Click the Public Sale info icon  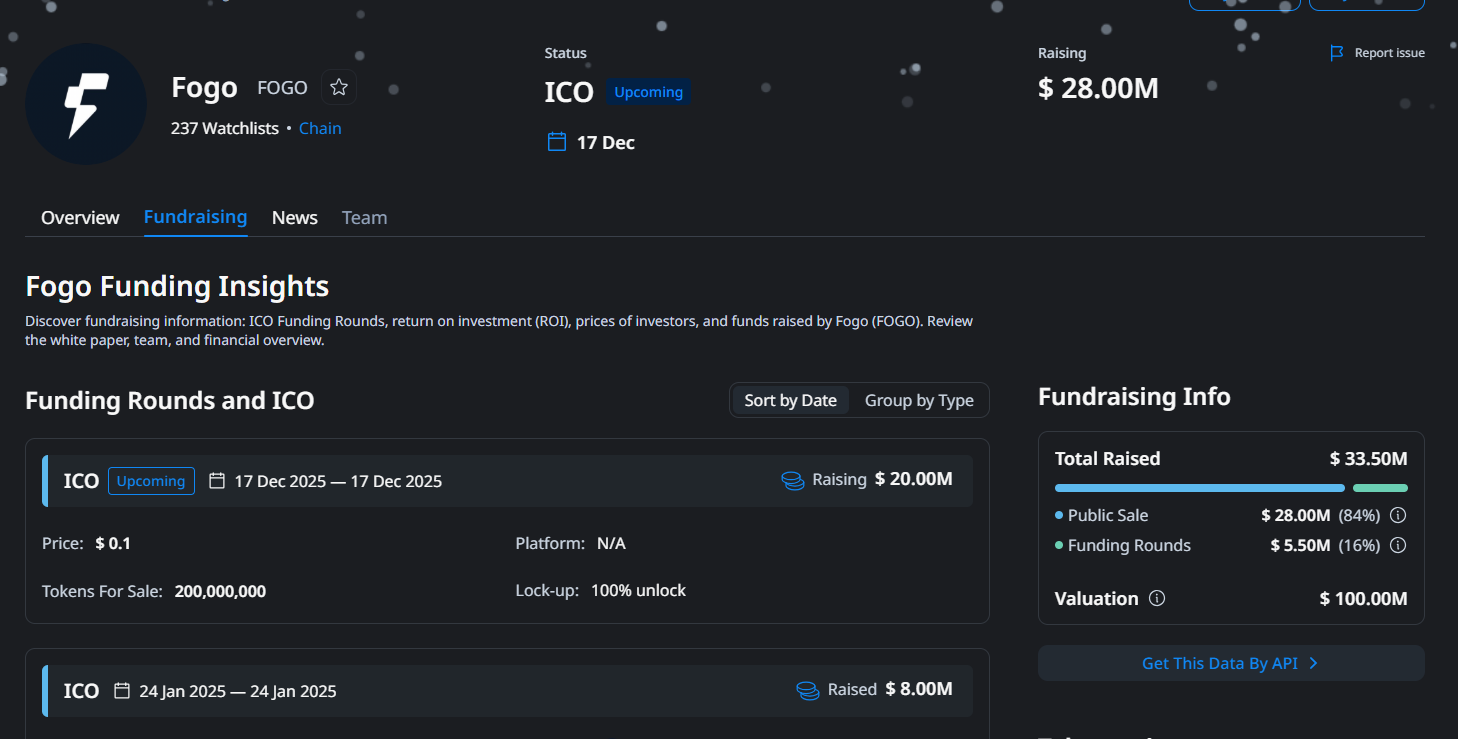(x=1399, y=516)
